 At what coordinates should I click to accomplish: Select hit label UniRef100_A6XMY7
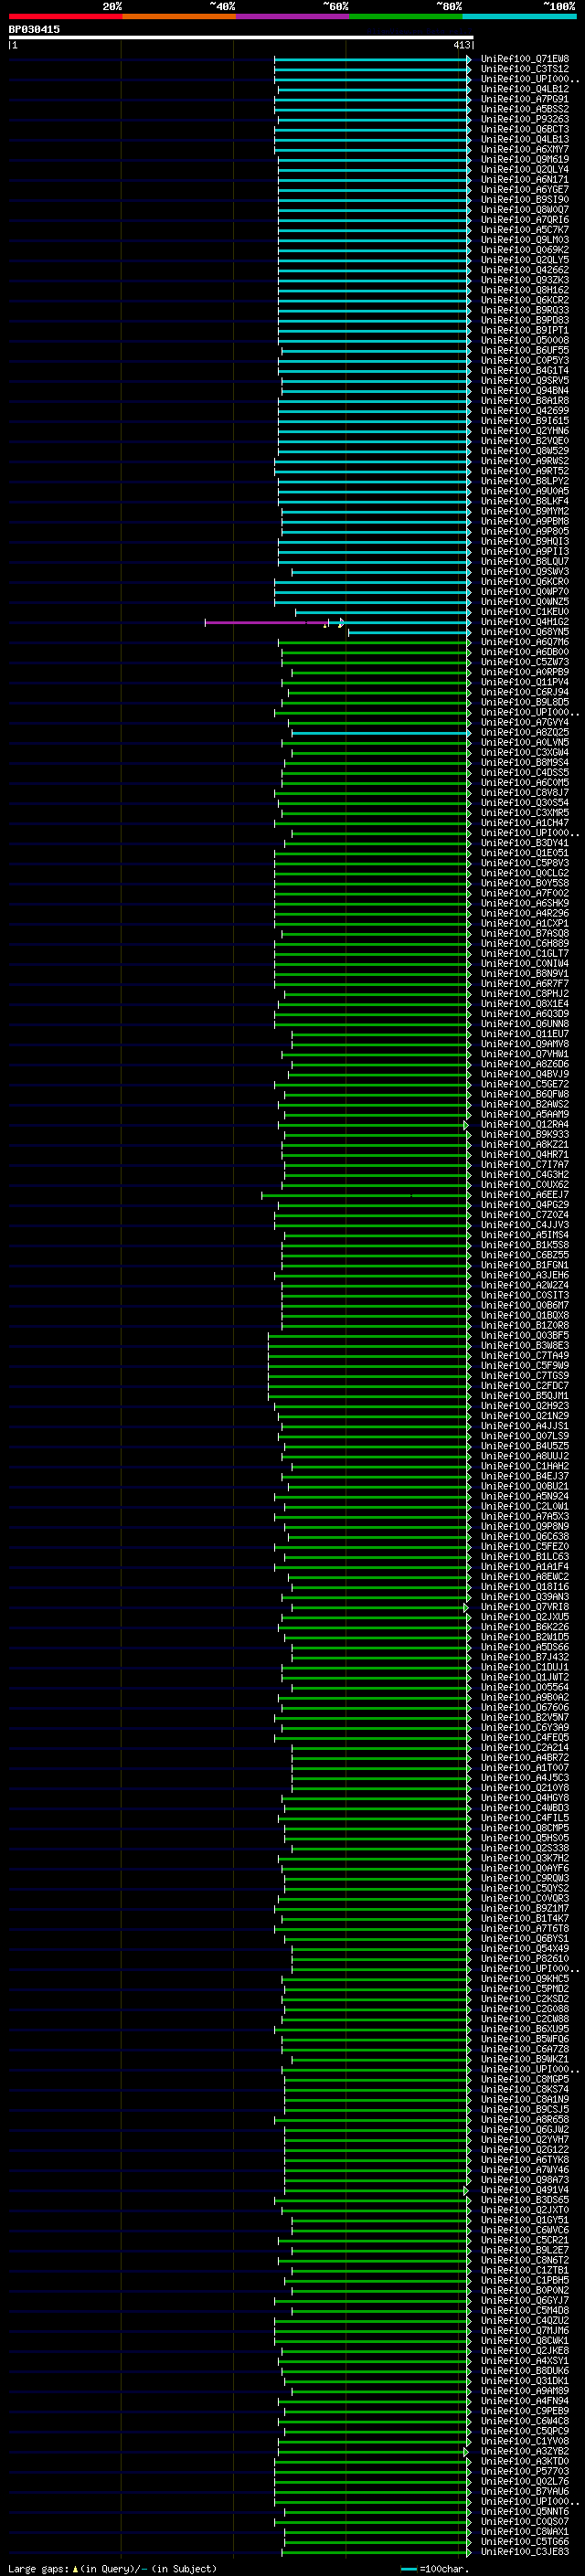coord(525,149)
